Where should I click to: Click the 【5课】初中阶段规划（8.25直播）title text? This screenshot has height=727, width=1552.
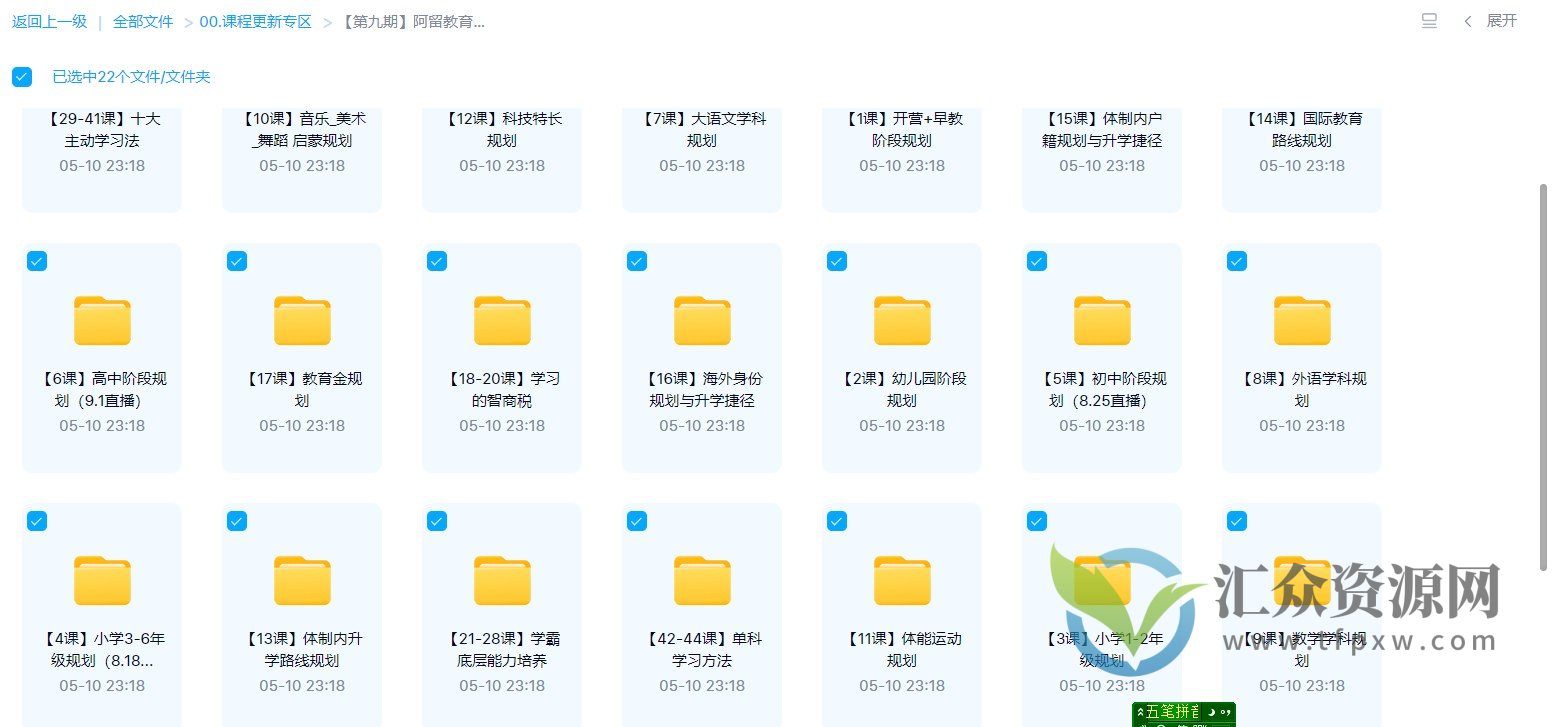(1102, 390)
